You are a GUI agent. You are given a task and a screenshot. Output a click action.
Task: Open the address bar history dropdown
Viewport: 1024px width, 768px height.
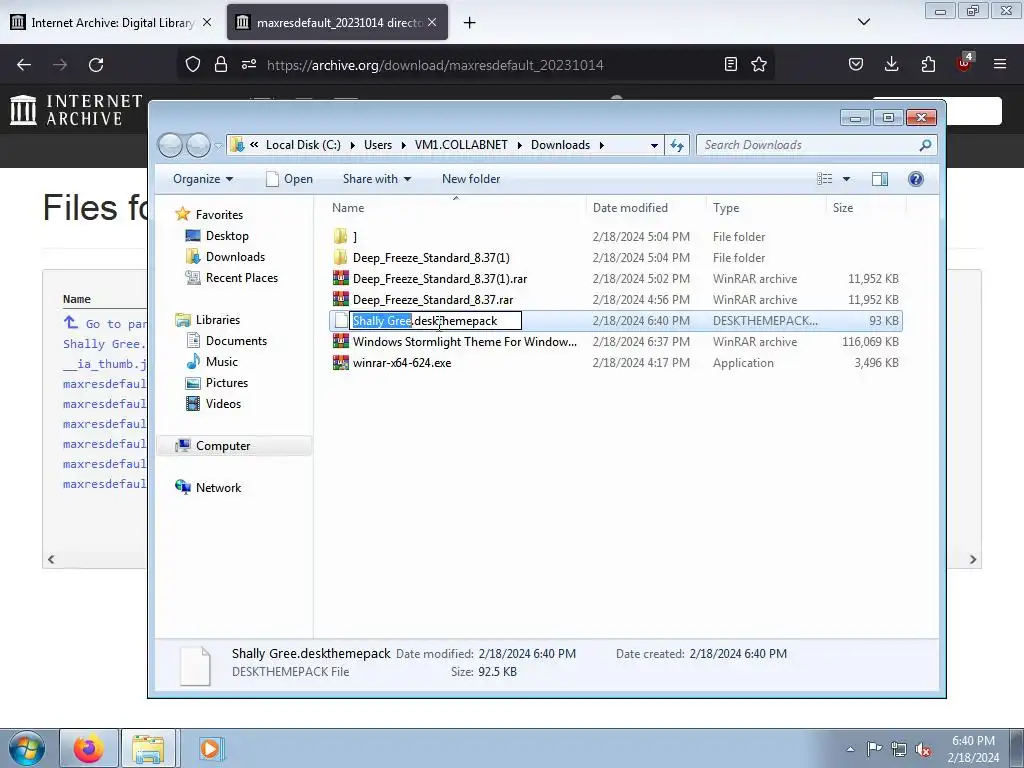654,145
